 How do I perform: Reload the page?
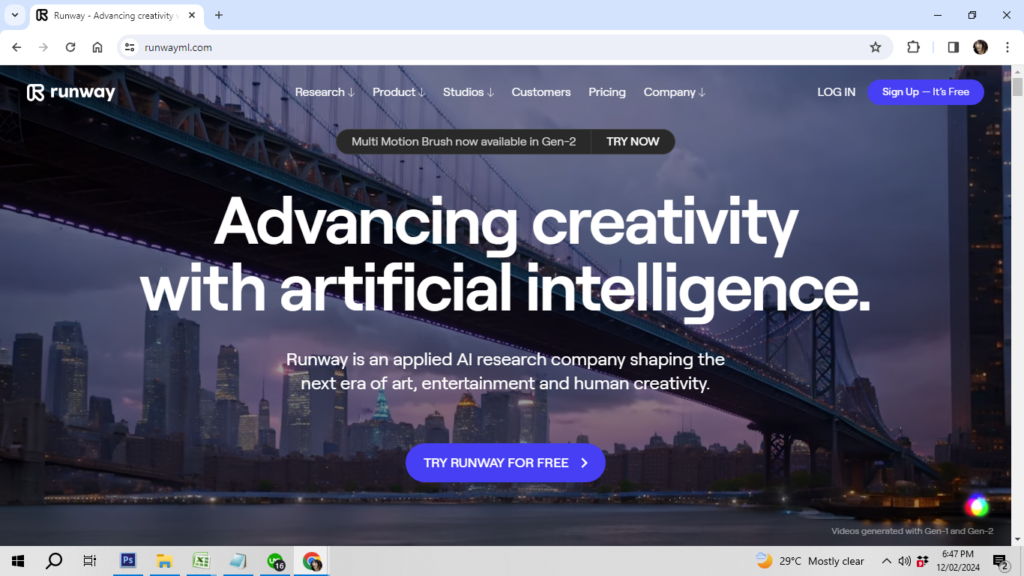coord(70,47)
